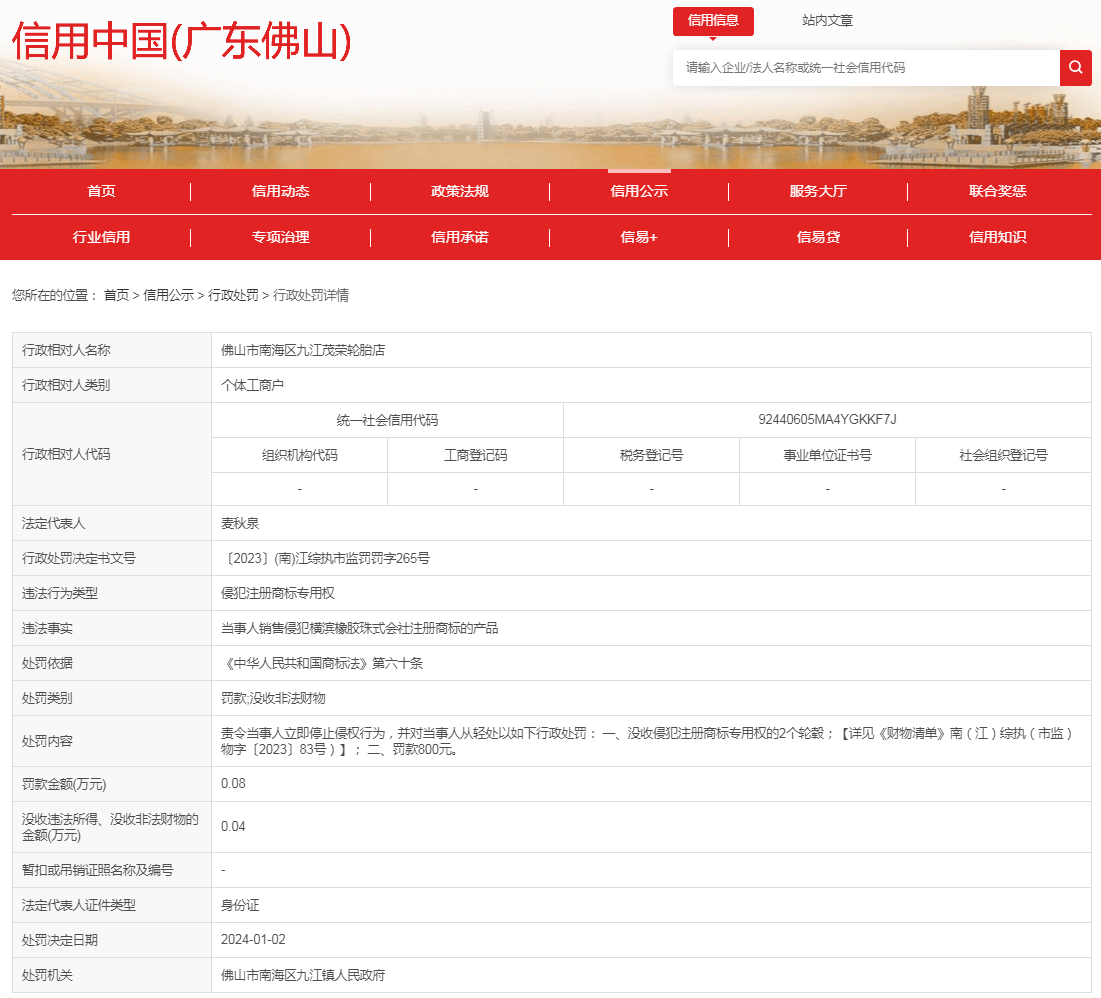Viewport: 1101px width, 998px height.
Task: Click the 信用公示 breadcrumb link
Action: coord(168,296)
